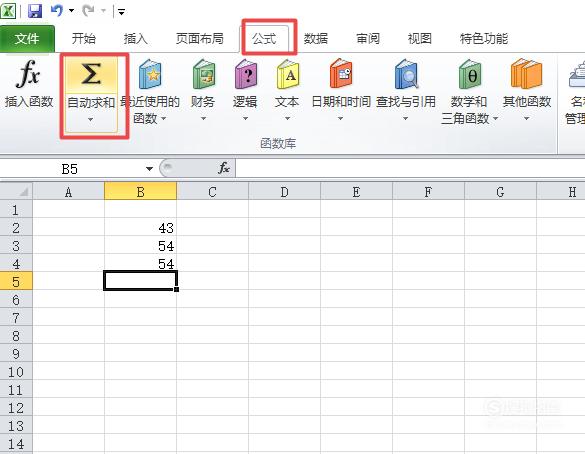Select row 14 header

[16, 444]
